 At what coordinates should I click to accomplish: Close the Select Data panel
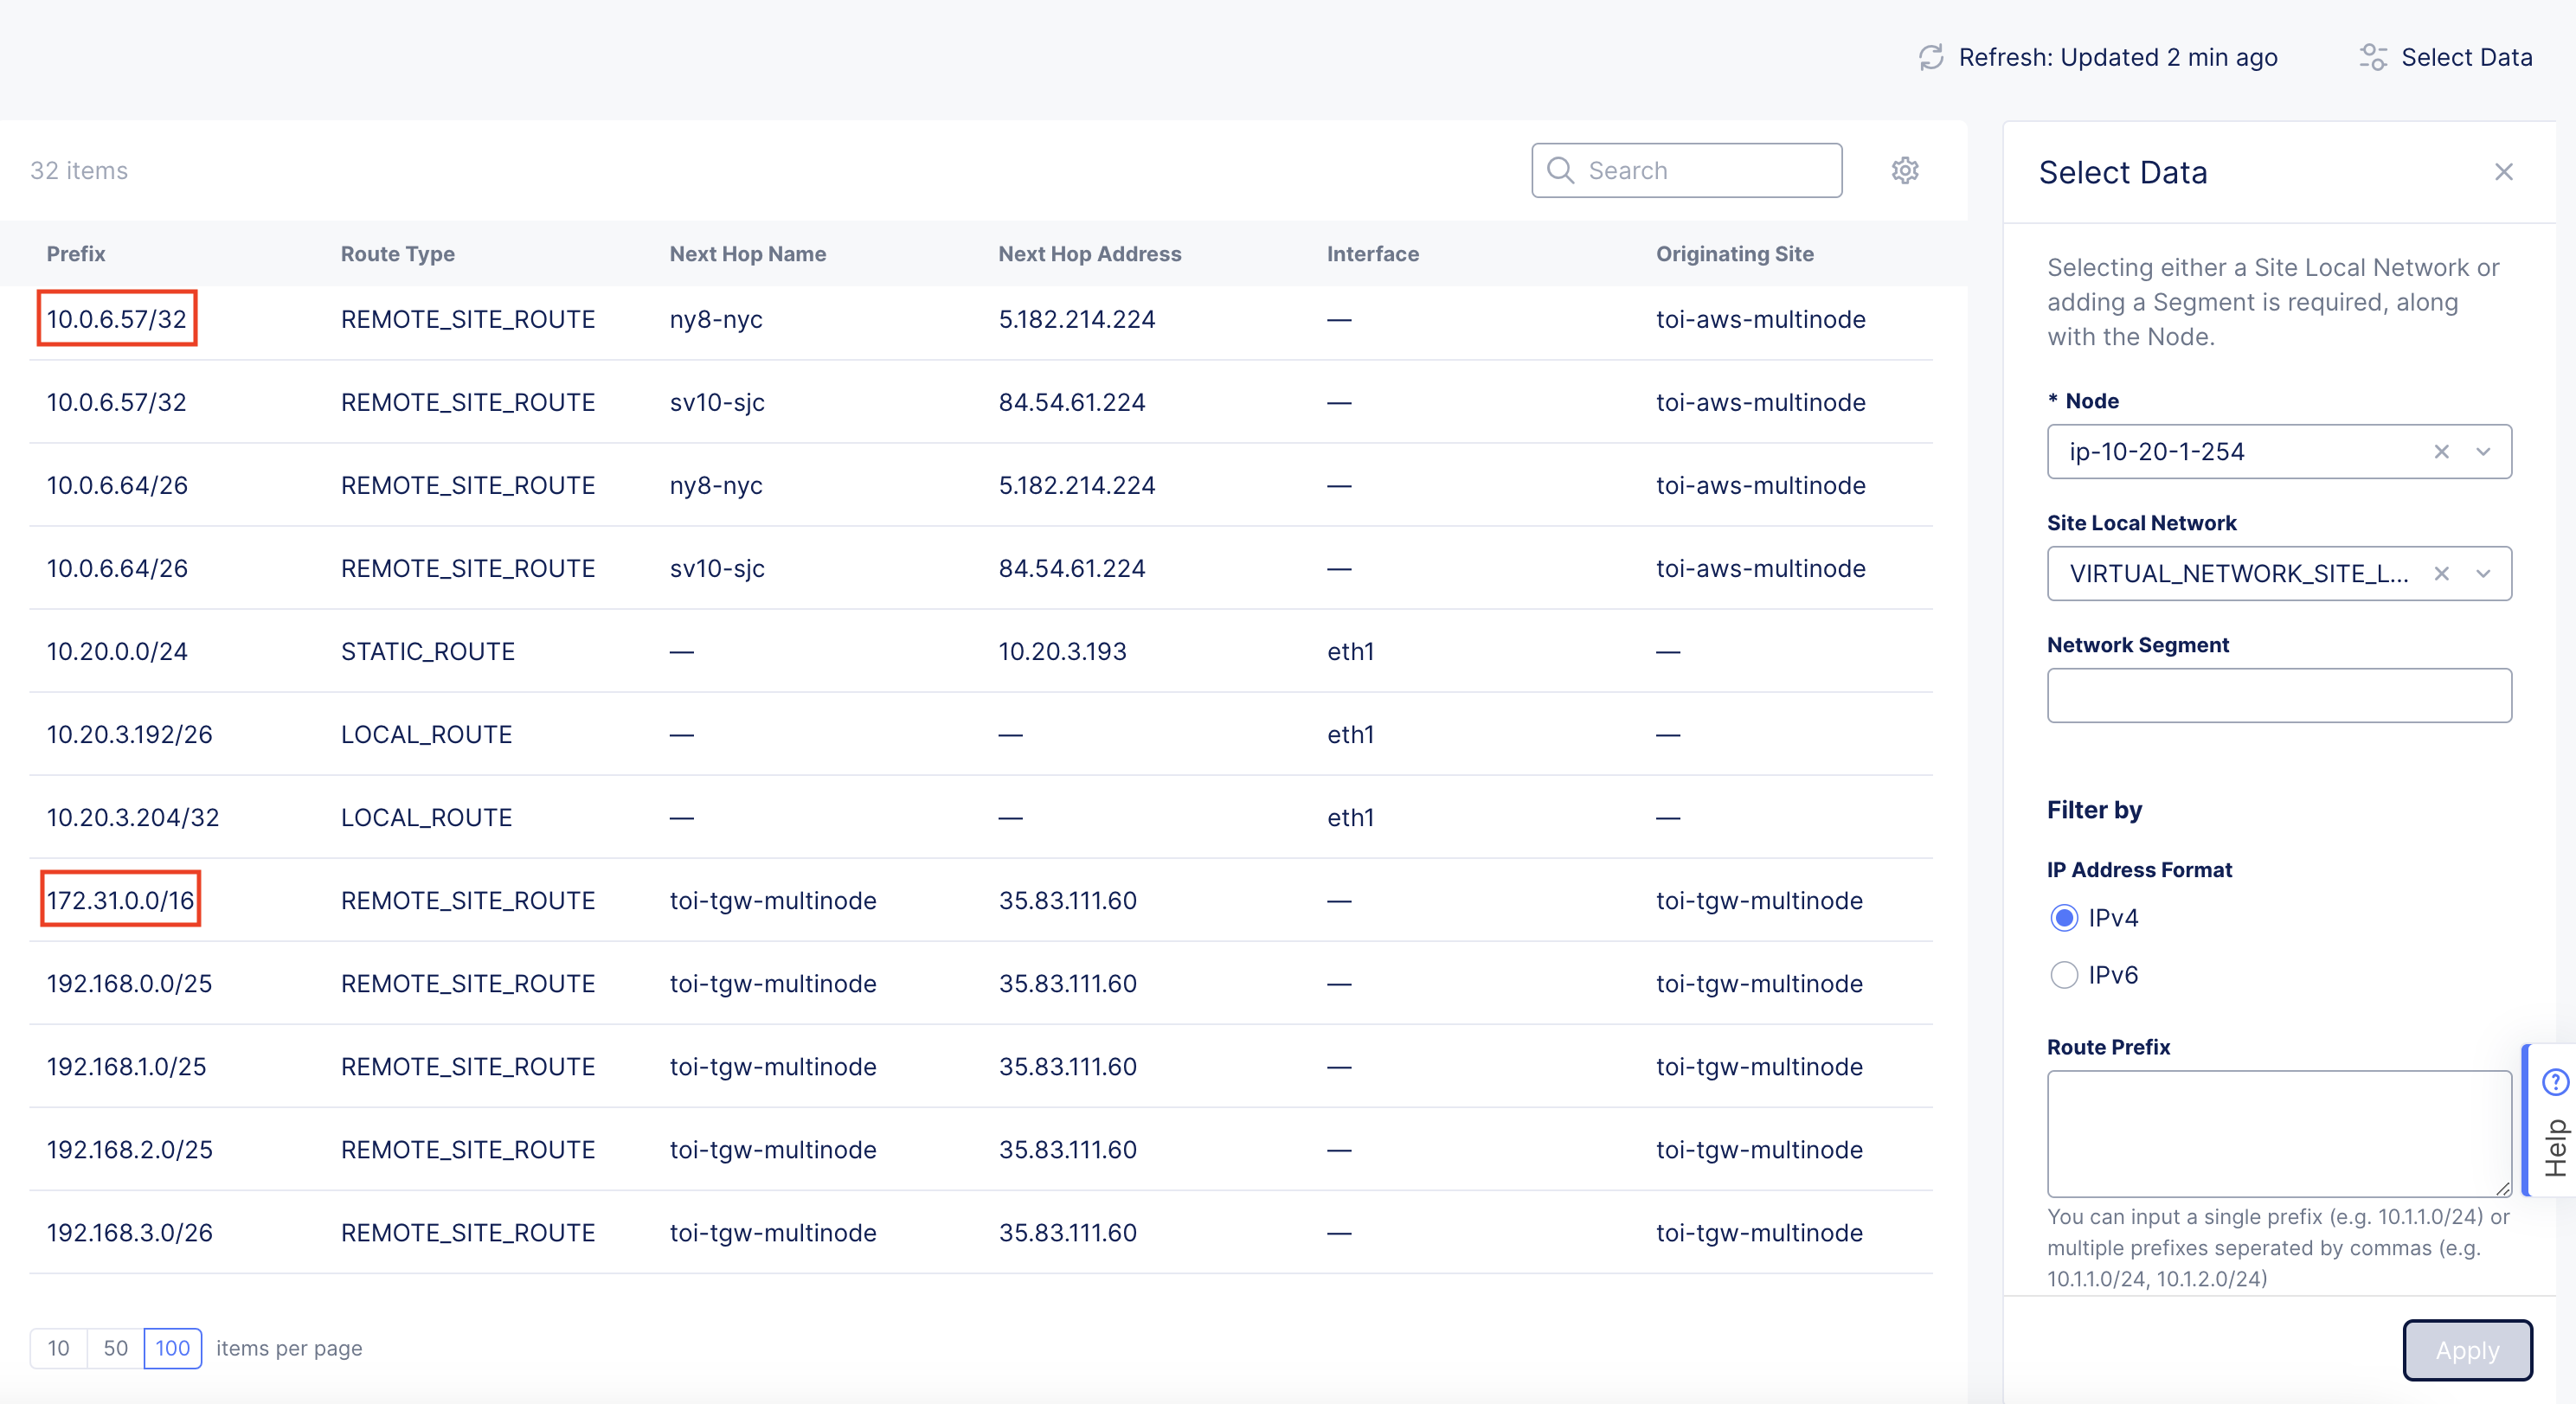2503,172
